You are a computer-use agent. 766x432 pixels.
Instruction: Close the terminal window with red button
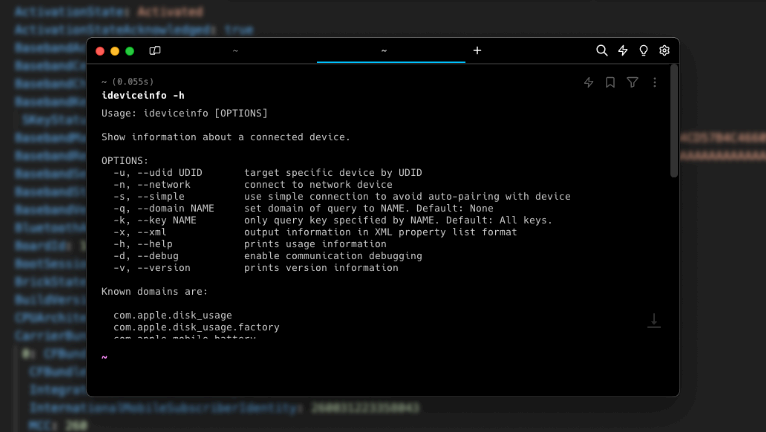click(100, 51)
